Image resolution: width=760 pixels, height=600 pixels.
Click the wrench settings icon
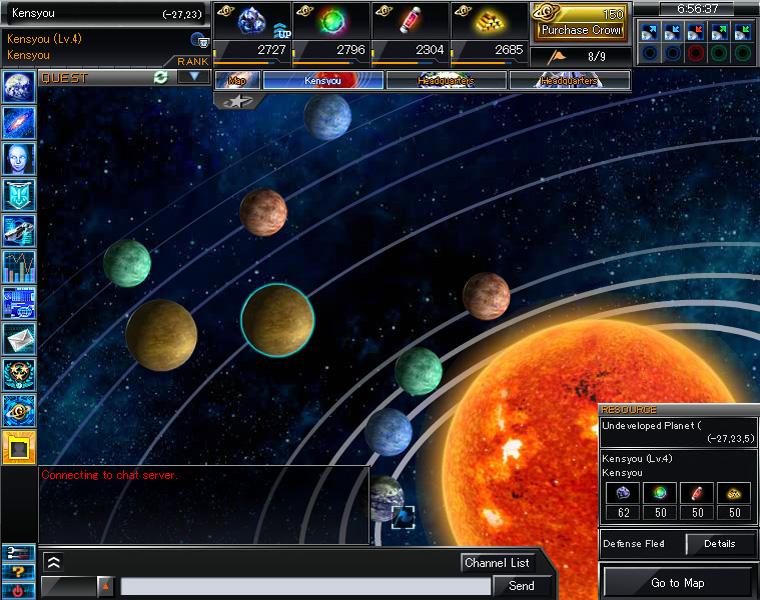click(19, 553)
